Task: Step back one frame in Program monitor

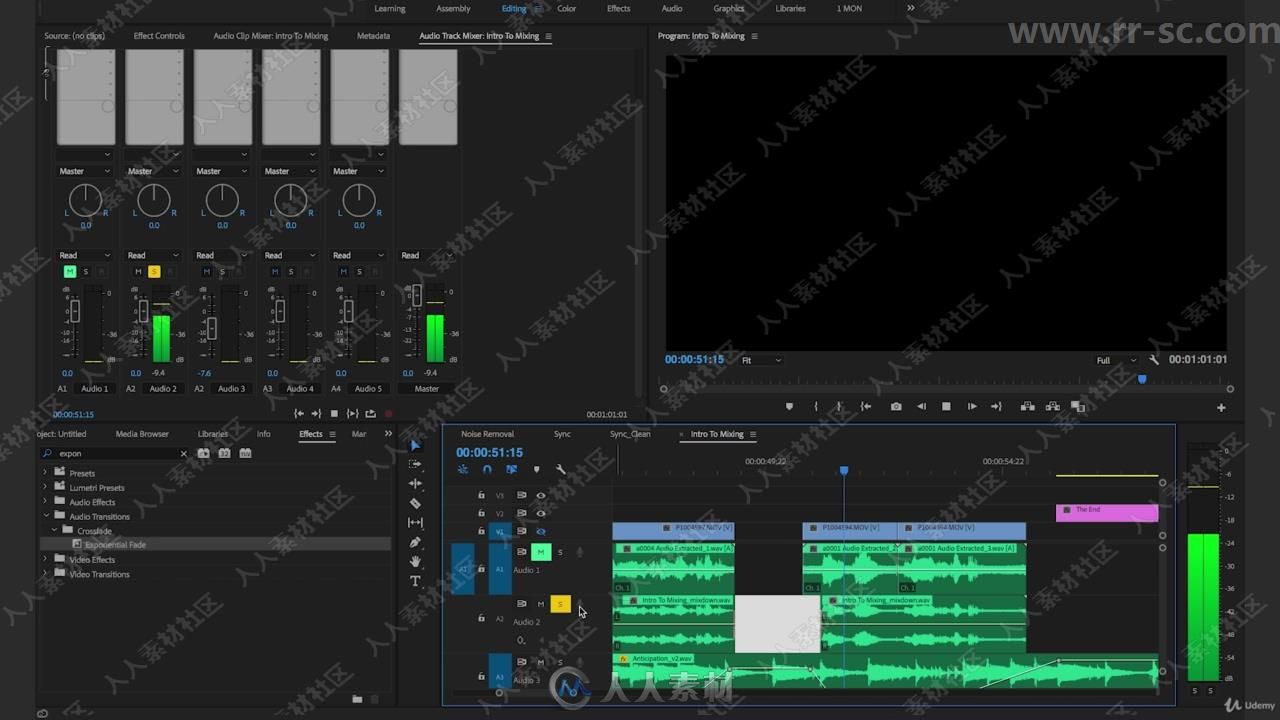Action: (x=921, y=406)
